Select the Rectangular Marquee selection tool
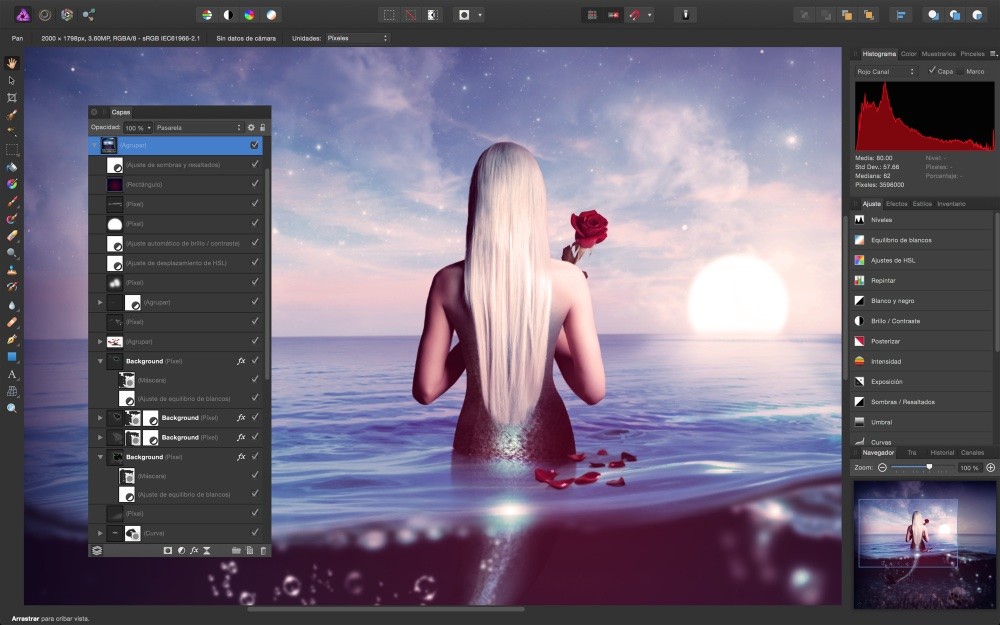This screenshot has height=625, width=1000. [x=11, y=150]
